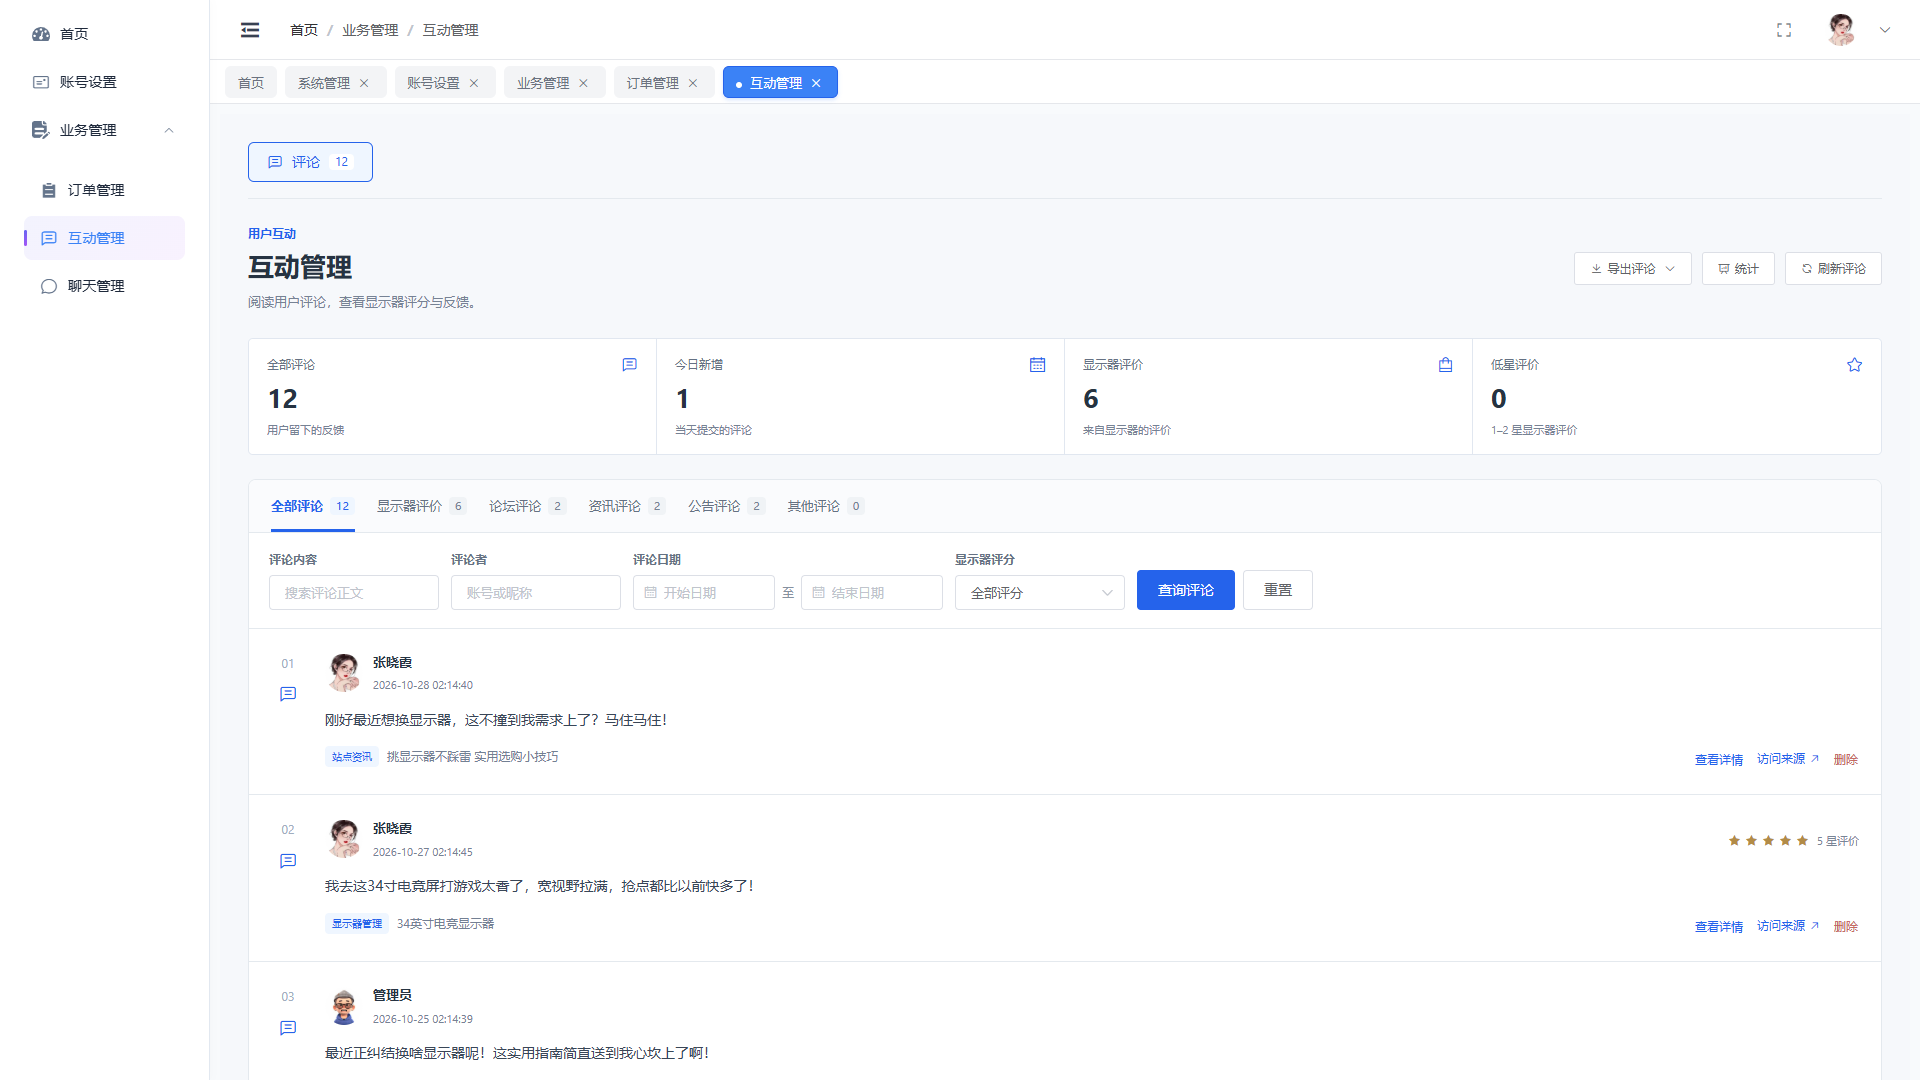This screenshot has height=1080, width=1920.
Task: Delete comment 01 via 删除 link
Action: click(1846, 760)
